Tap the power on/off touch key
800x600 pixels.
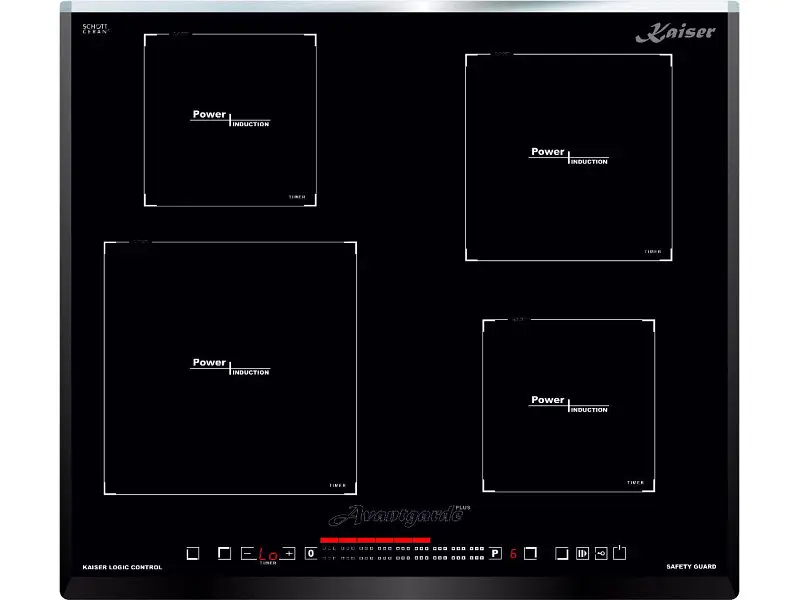619,553
